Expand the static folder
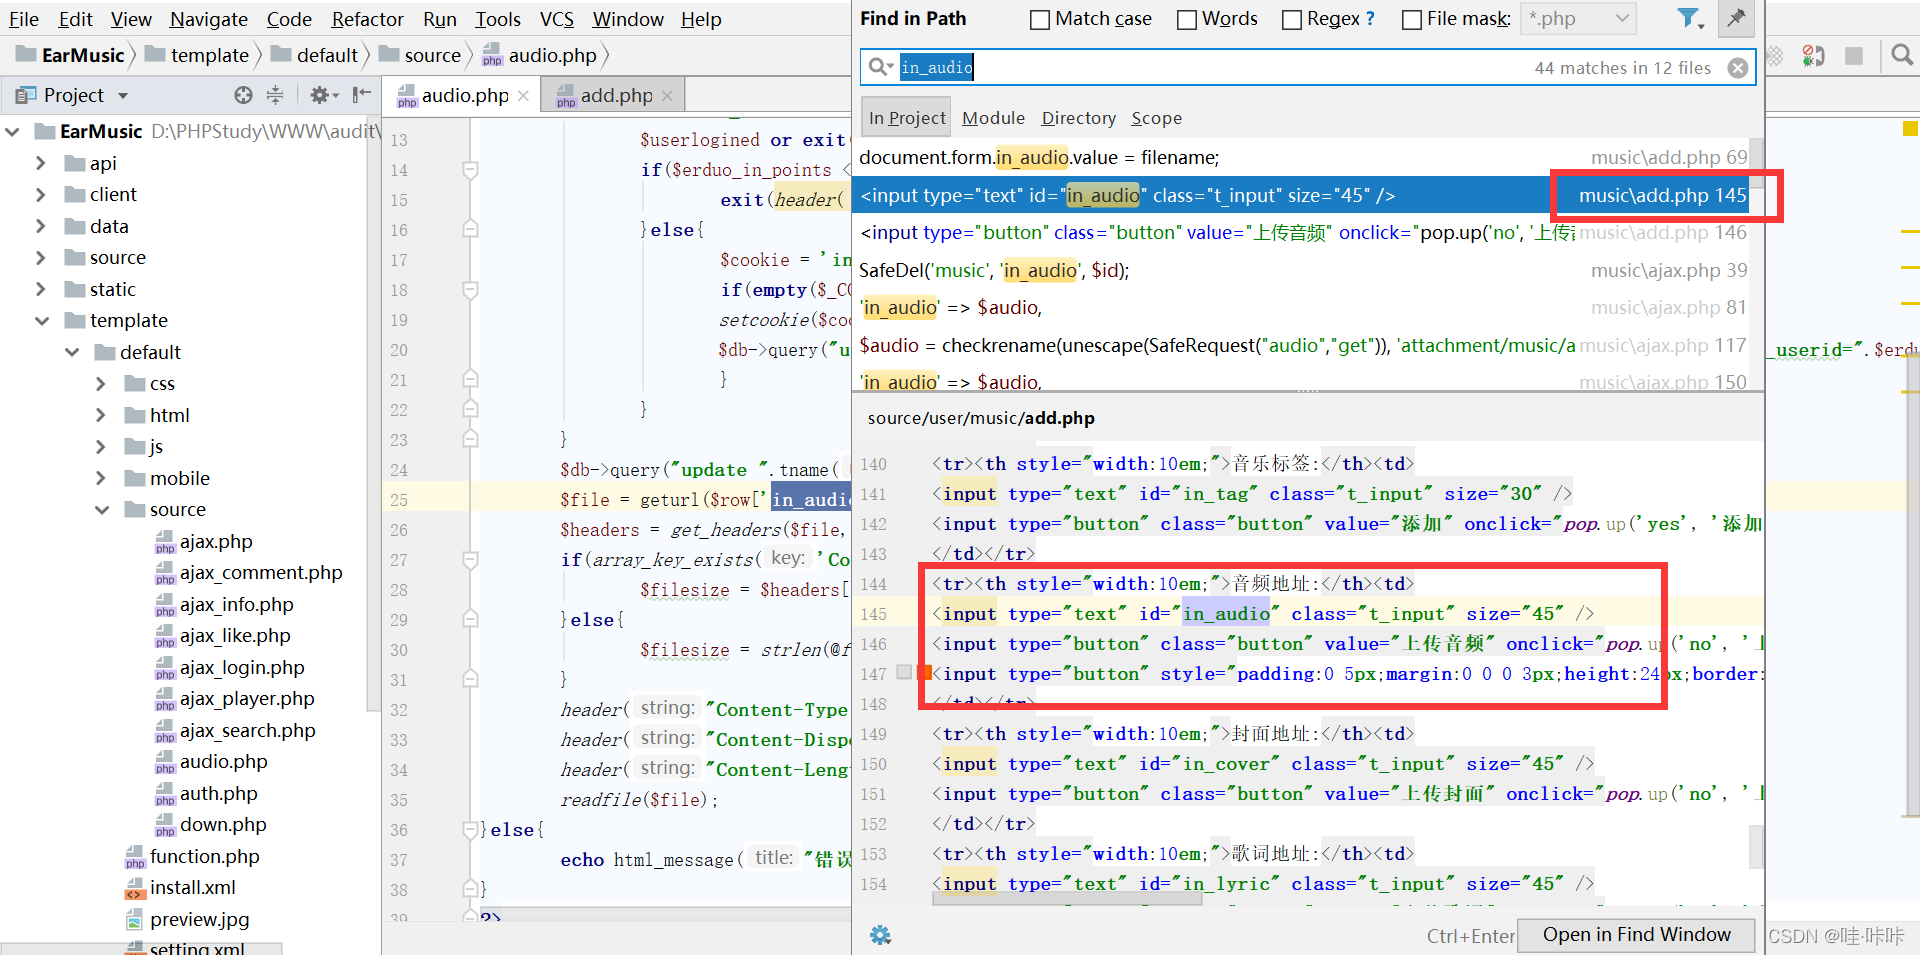Image resolution: width=1920 pixels, height=955 pixels. point(41,289)
